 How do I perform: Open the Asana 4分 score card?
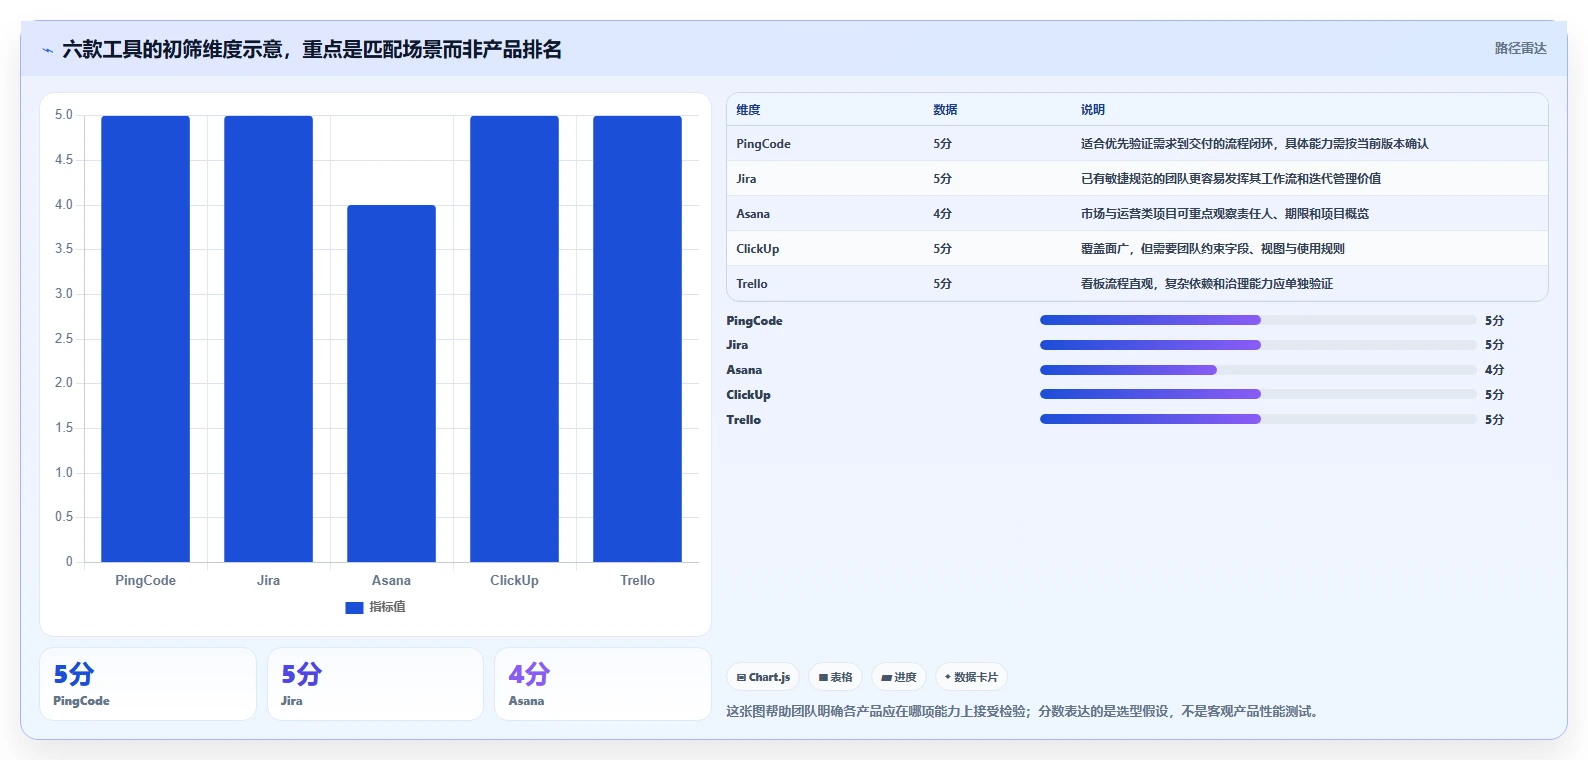click(x=603, y=684)
